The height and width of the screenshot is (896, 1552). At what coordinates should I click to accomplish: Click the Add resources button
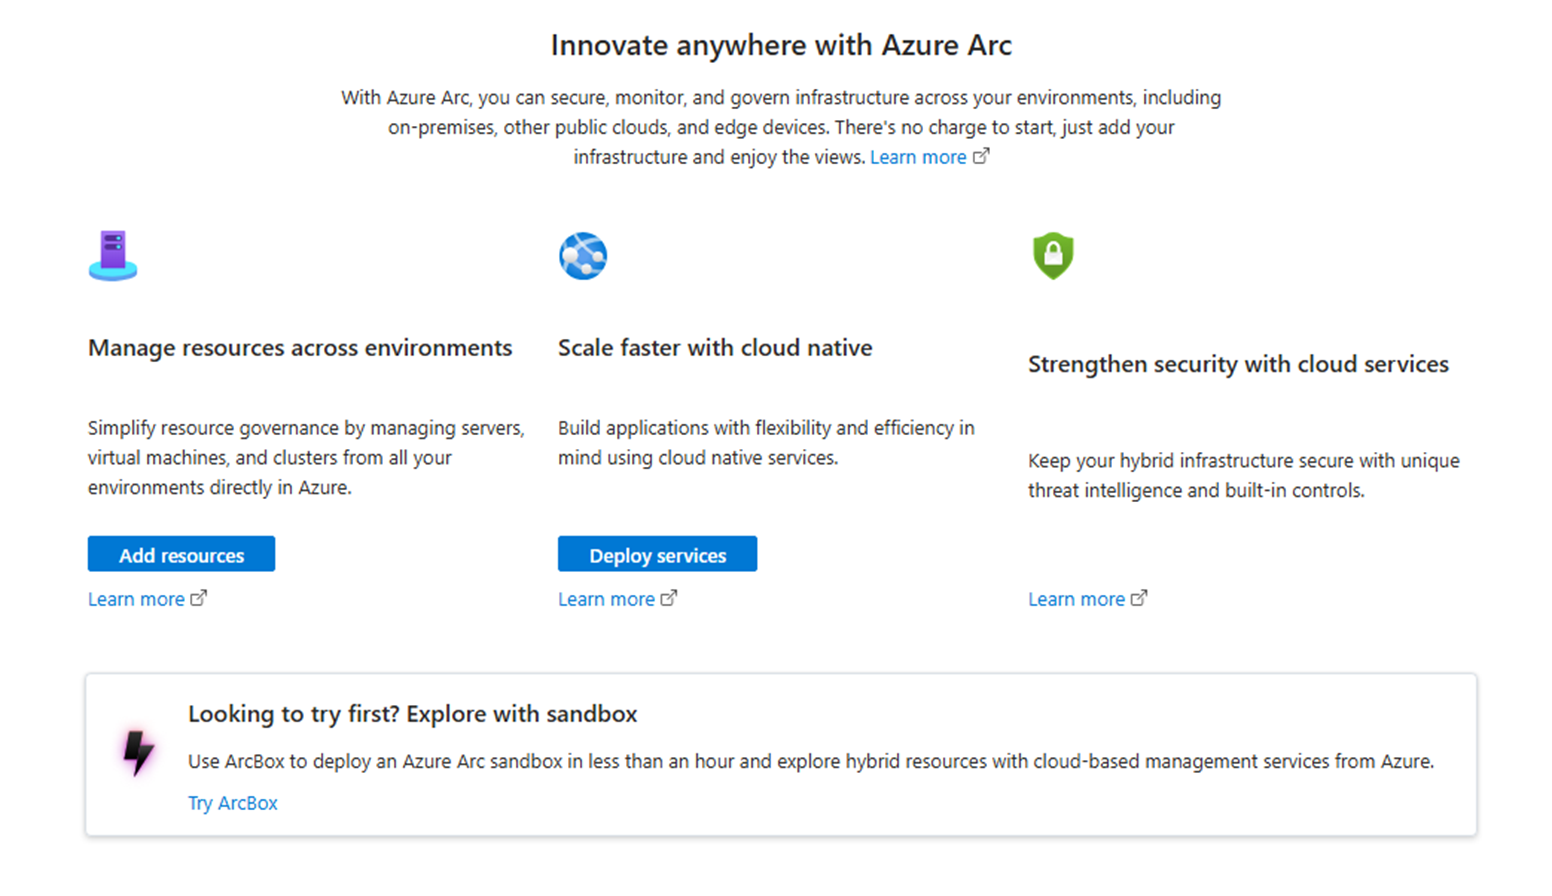point(181,554)
